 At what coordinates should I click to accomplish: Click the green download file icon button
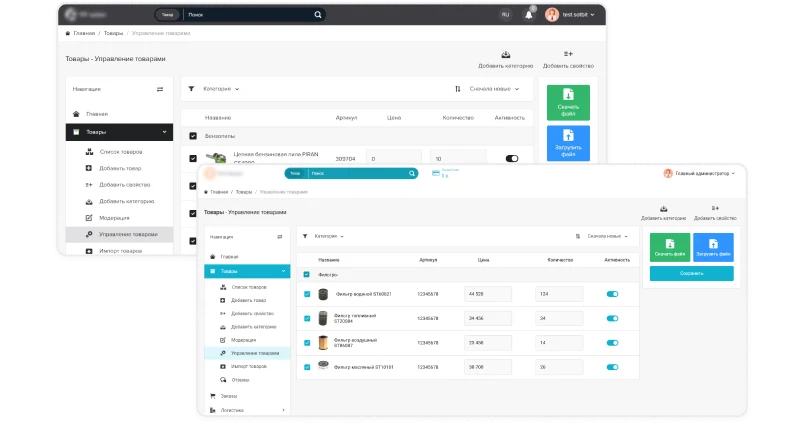pyautogui.click(x=568, y=102)
